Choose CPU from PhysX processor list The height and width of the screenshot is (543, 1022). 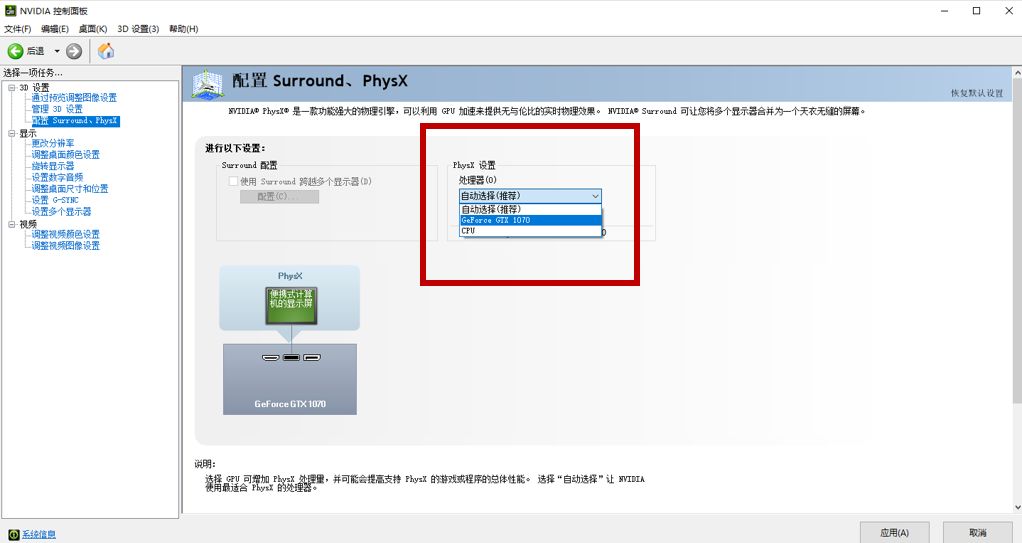click(530, 231)
